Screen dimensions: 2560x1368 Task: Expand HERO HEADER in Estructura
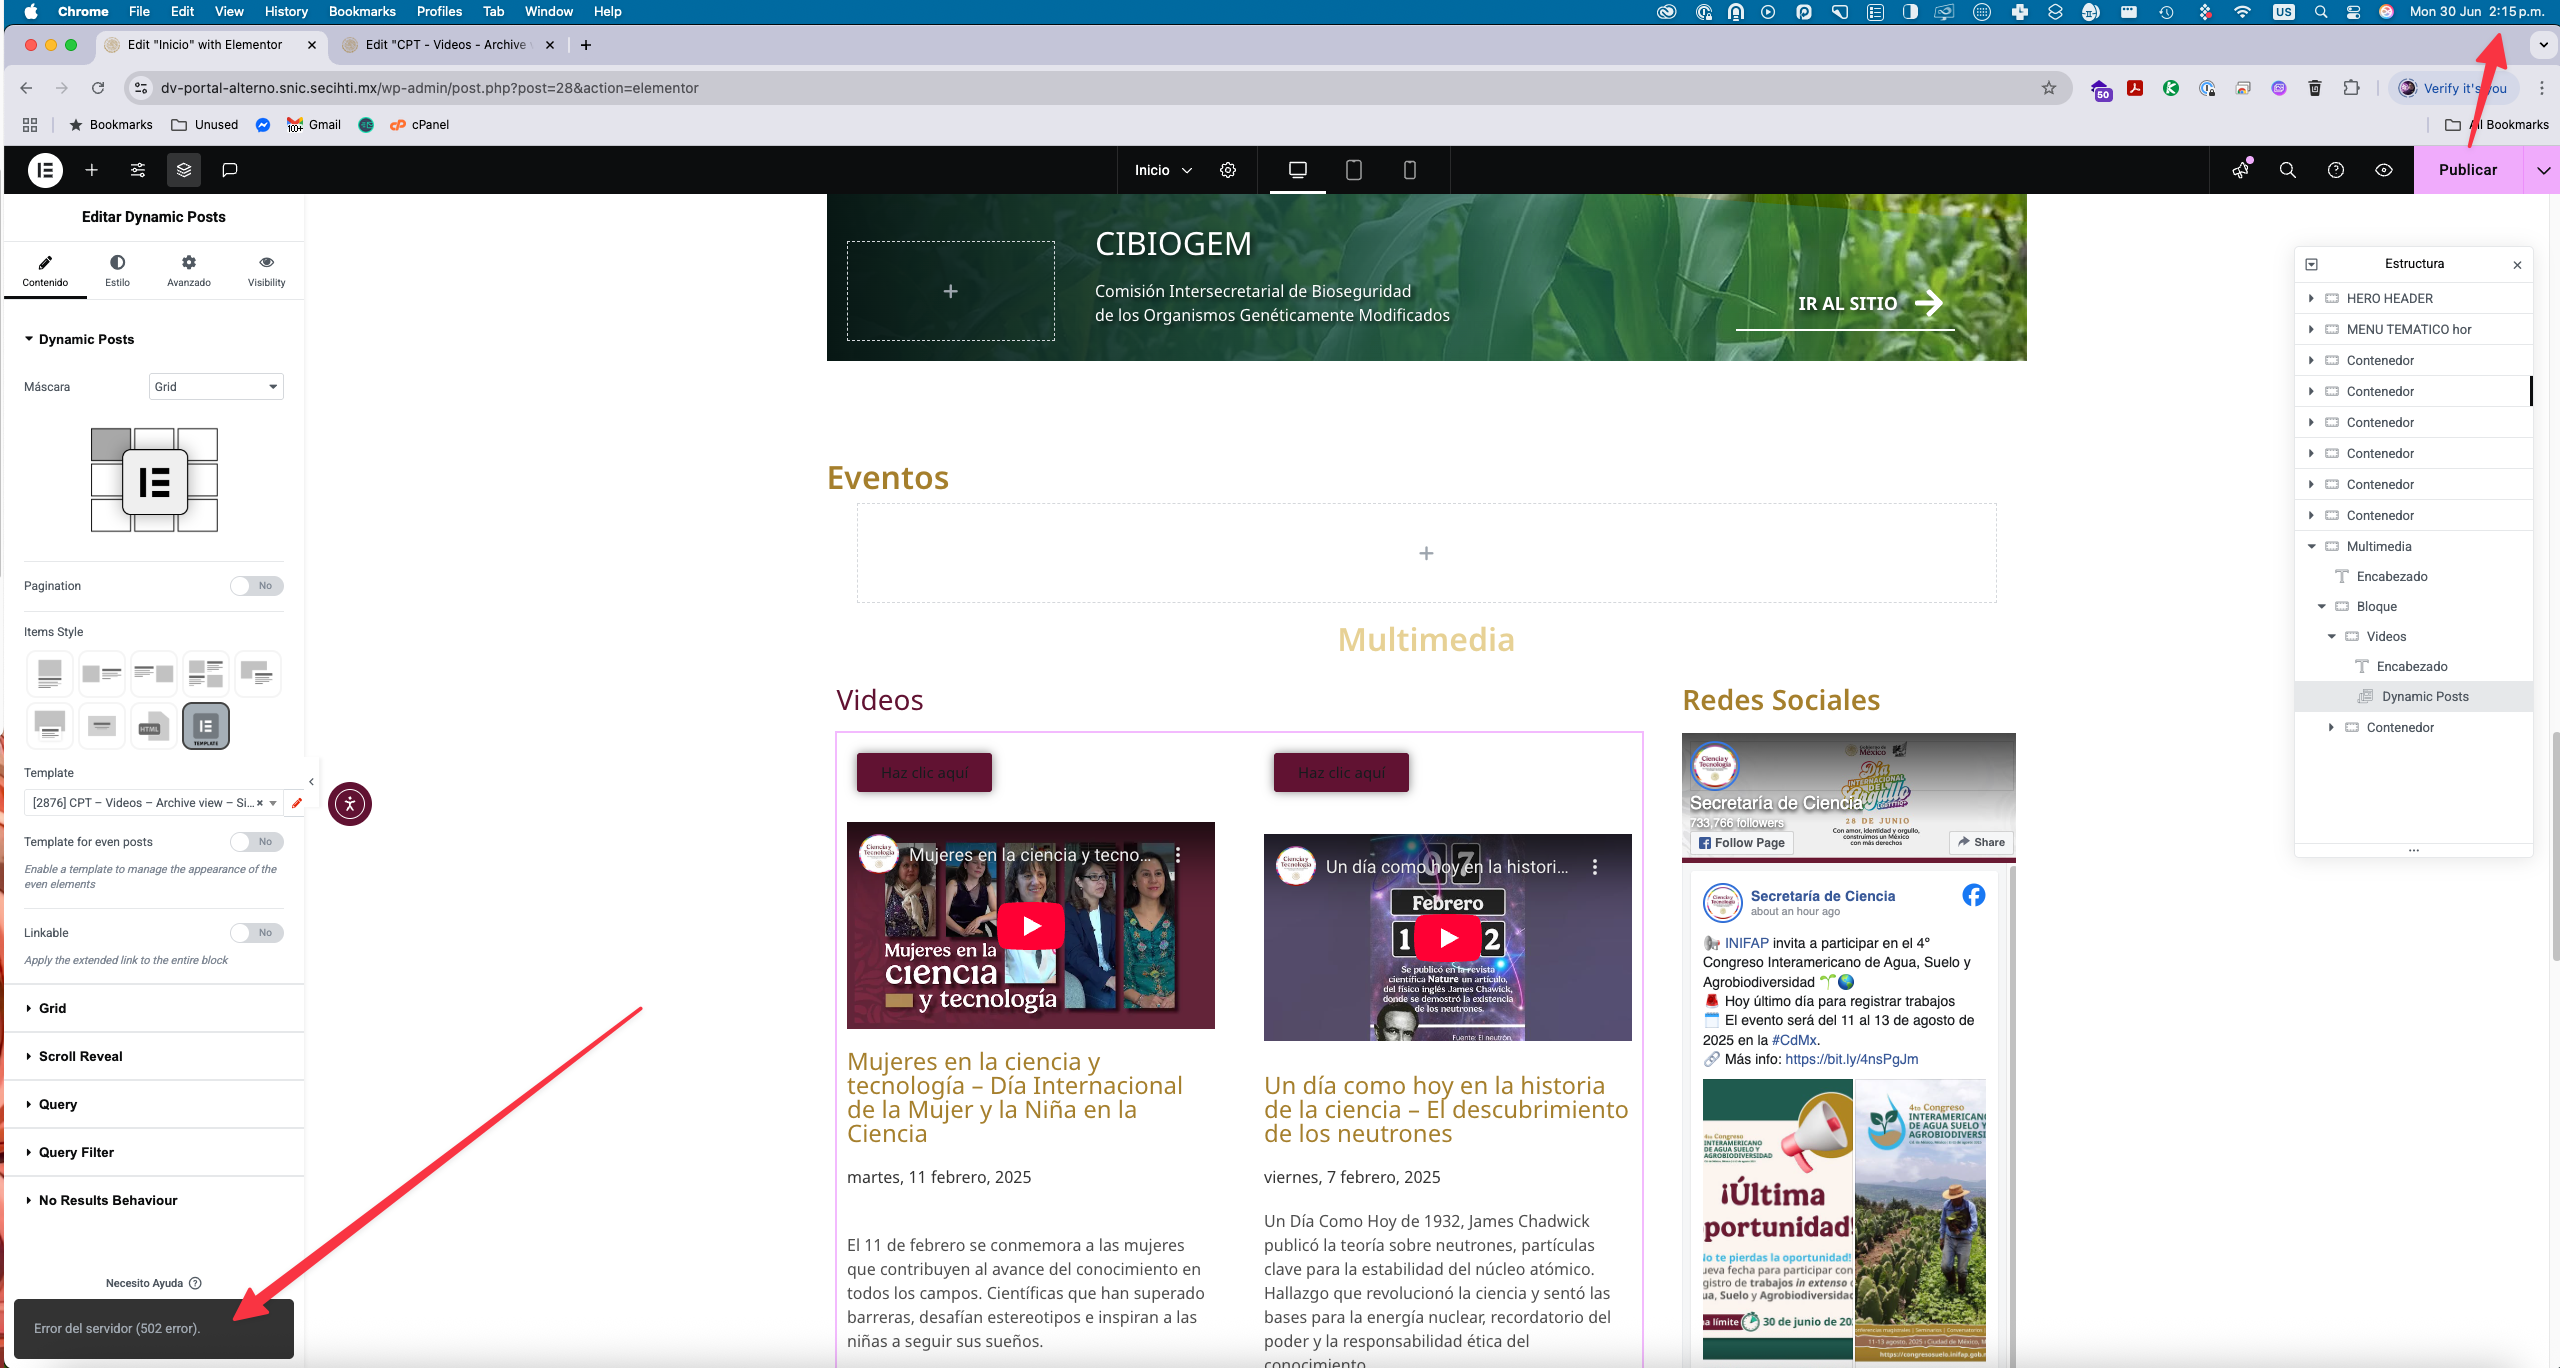[x=2311, y=298]
